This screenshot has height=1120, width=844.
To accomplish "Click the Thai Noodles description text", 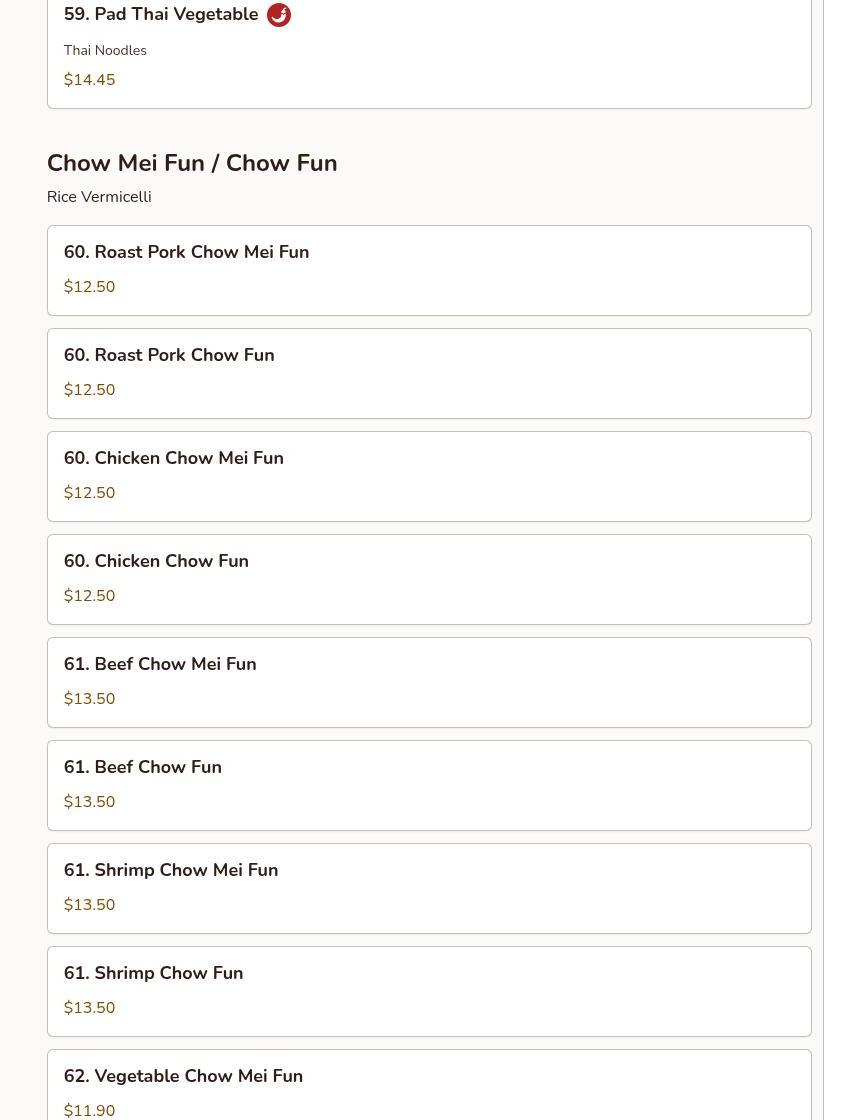I will pos(105,50).
